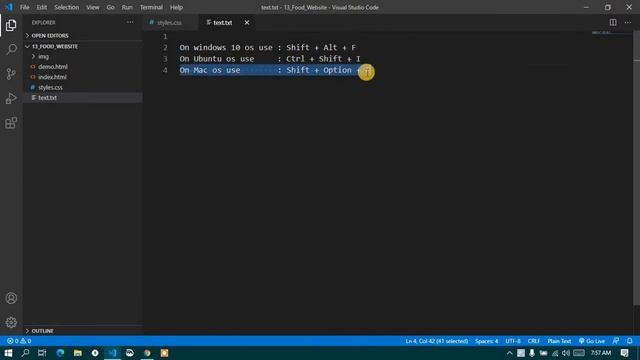The height and width of the screenshot is (360, 640).
Task: Open the Run and Debug view
Action: (11, 98)
